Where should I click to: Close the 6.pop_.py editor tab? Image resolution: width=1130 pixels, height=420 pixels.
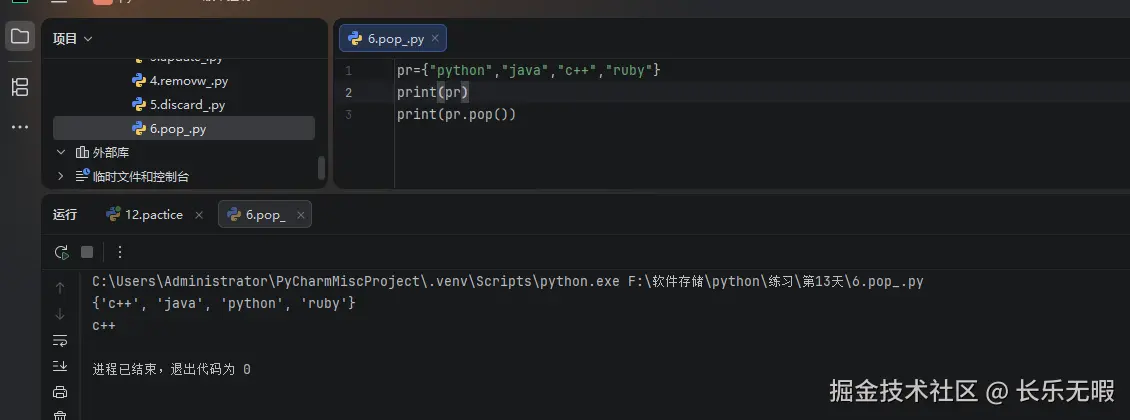[435, 39]
